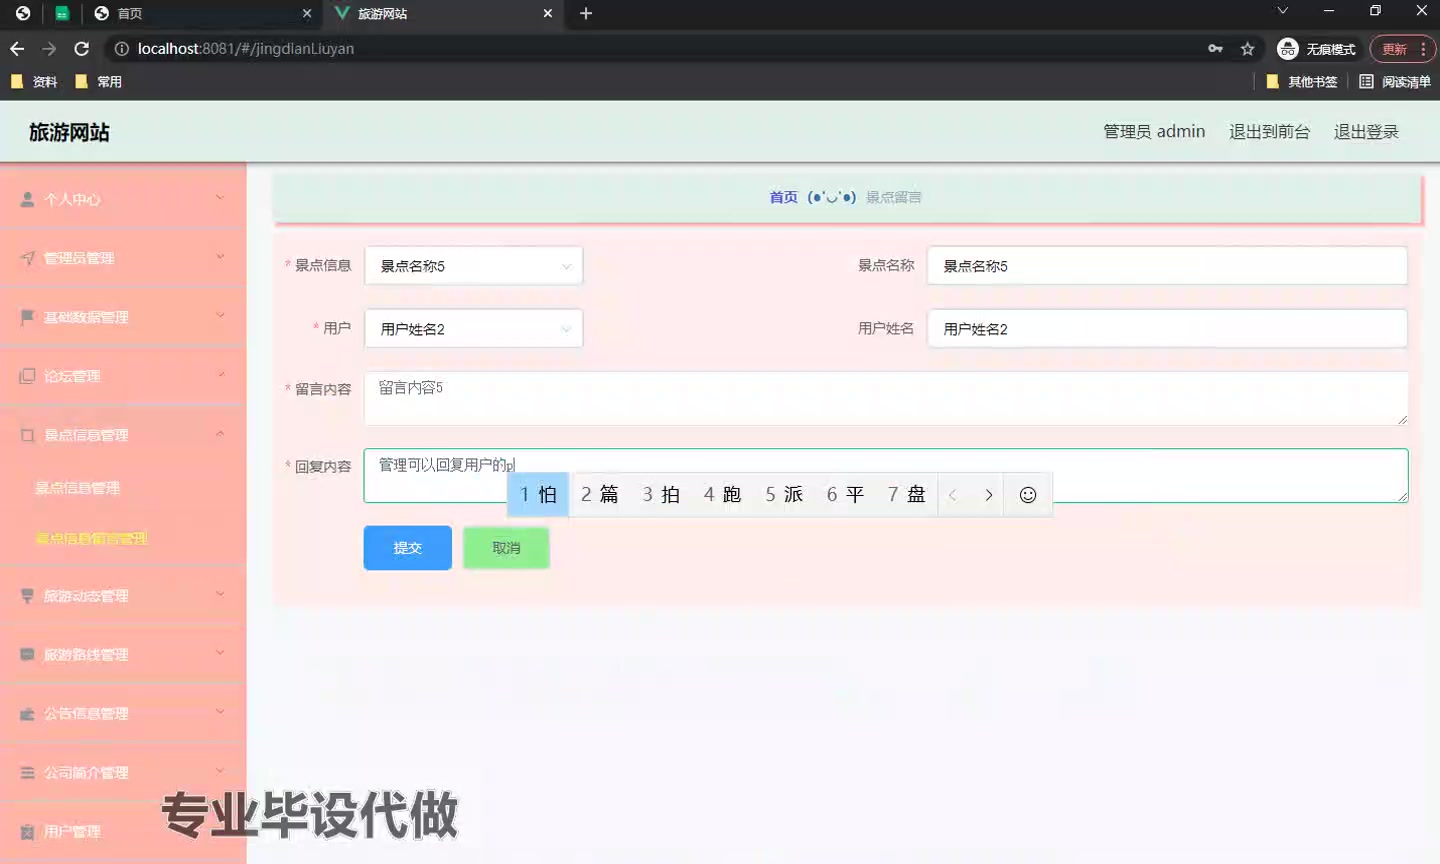Expand the 旅游动态管理 menu chevron
1440x864 pixels.
(220, 595)
